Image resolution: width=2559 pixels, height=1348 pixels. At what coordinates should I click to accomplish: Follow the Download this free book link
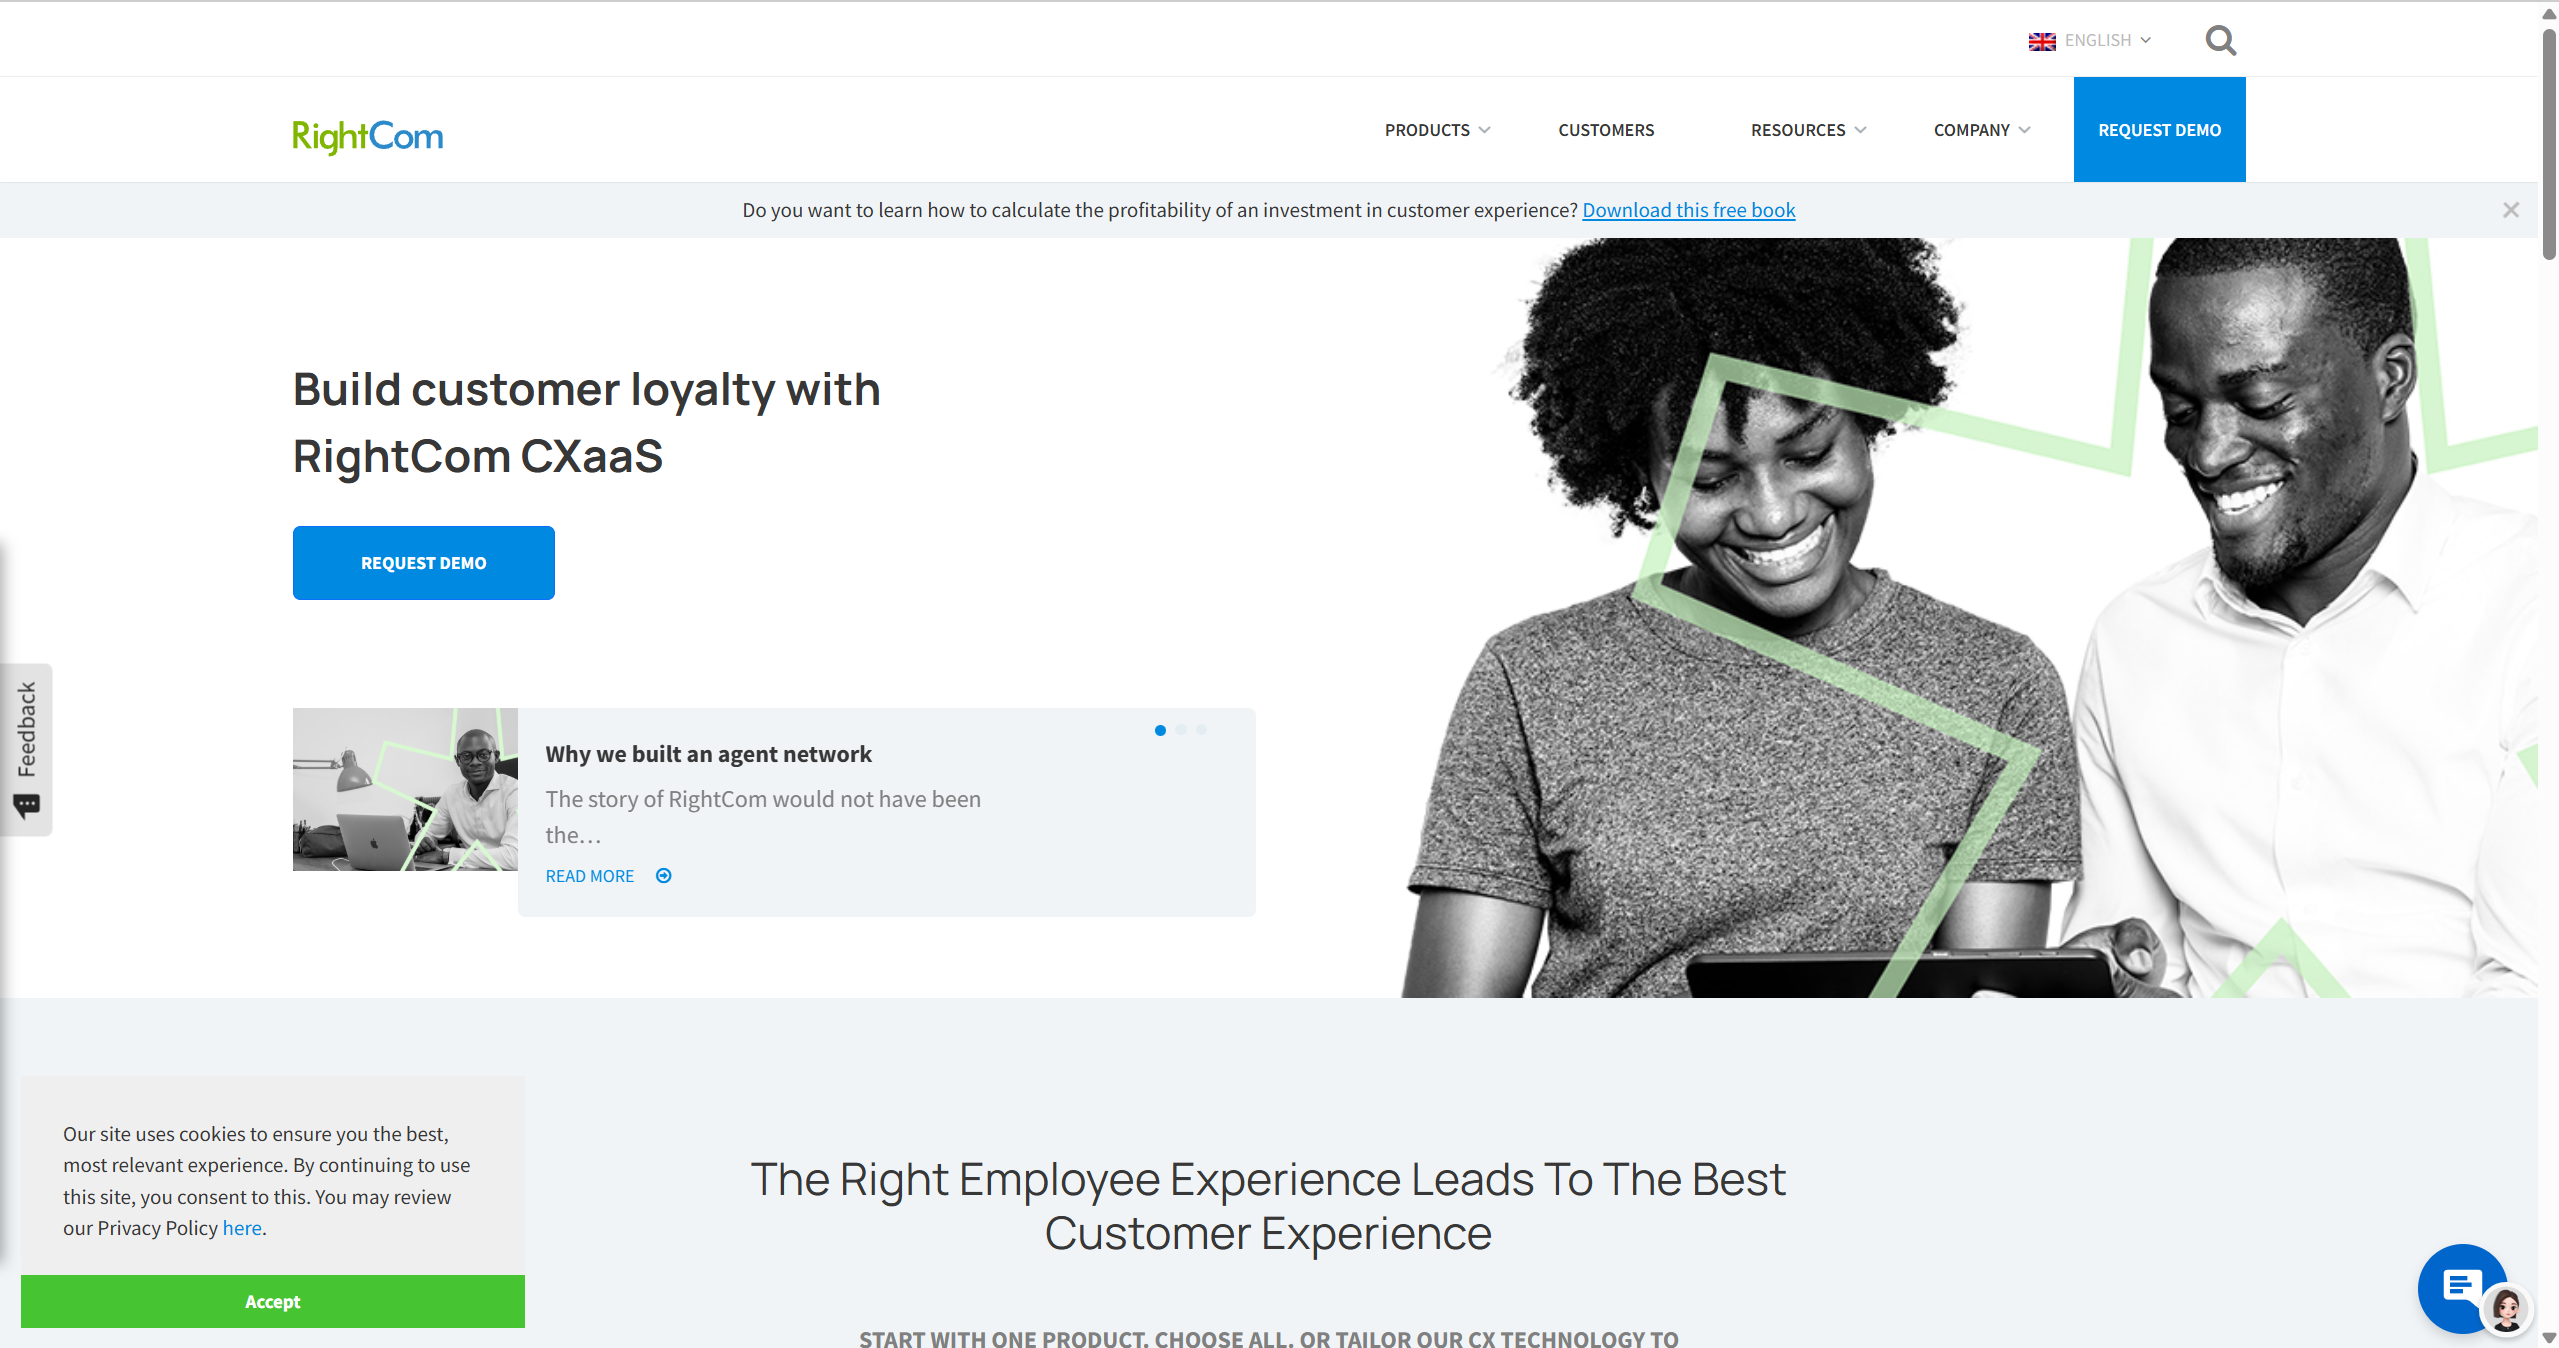(1688, 210)
